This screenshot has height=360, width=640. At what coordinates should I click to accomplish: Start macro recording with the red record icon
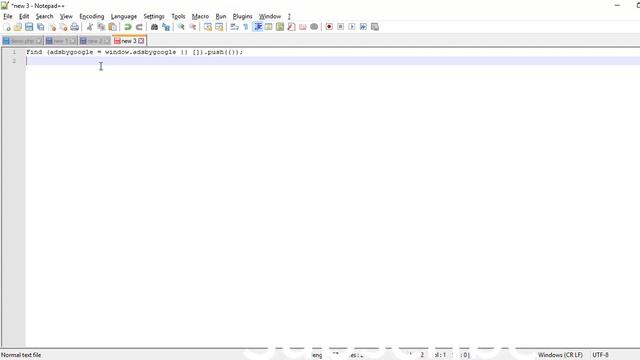click(x=329, y=27)
